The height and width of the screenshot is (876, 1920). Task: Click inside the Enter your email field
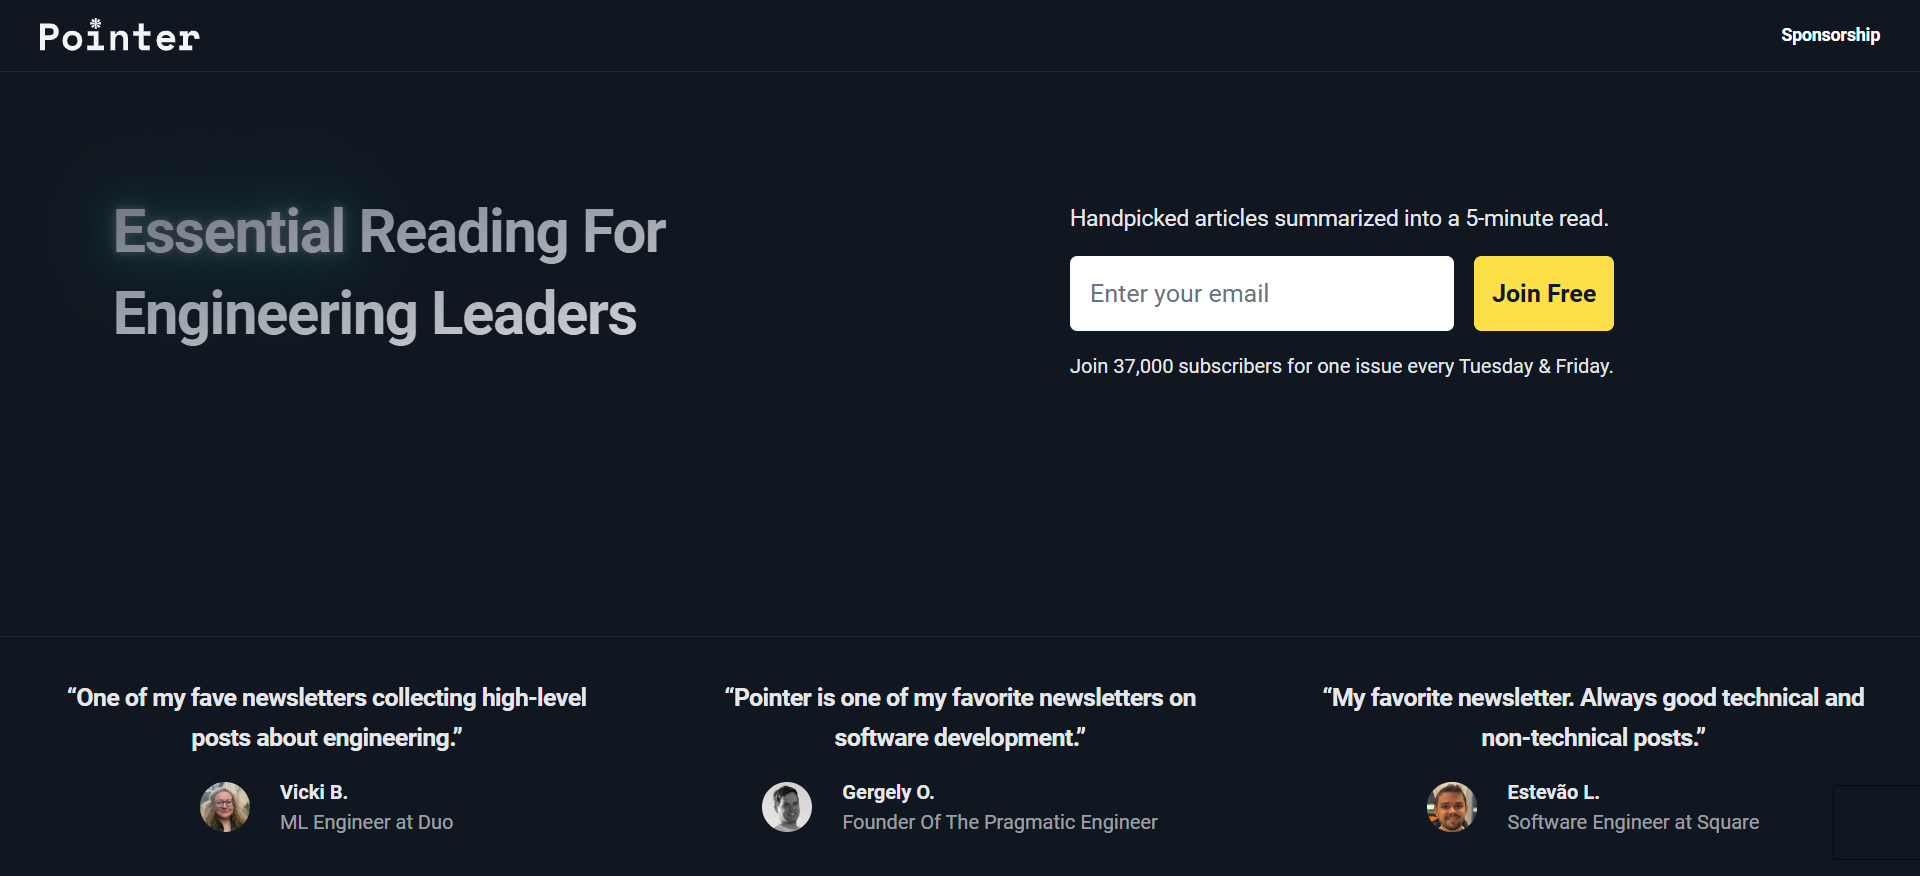point(1261,293)
